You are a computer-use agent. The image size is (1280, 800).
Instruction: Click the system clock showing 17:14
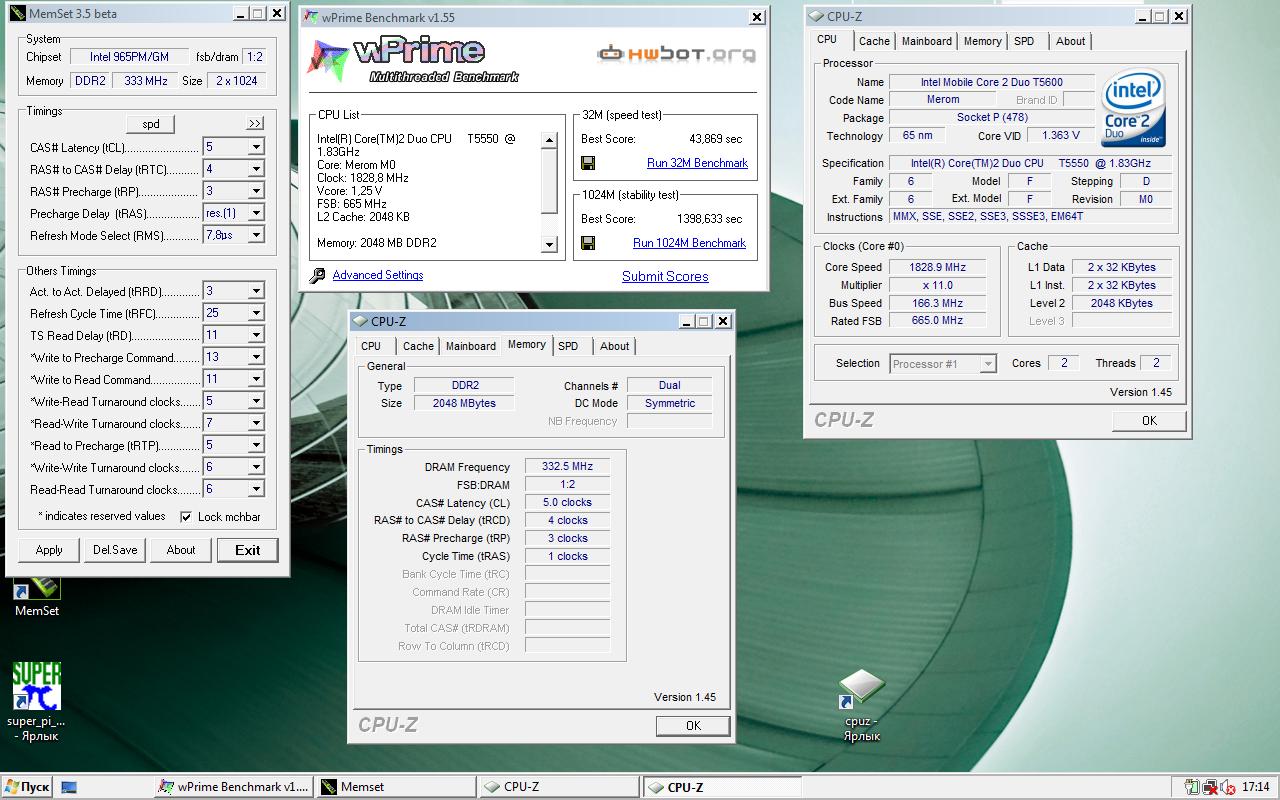[1256, 787]
